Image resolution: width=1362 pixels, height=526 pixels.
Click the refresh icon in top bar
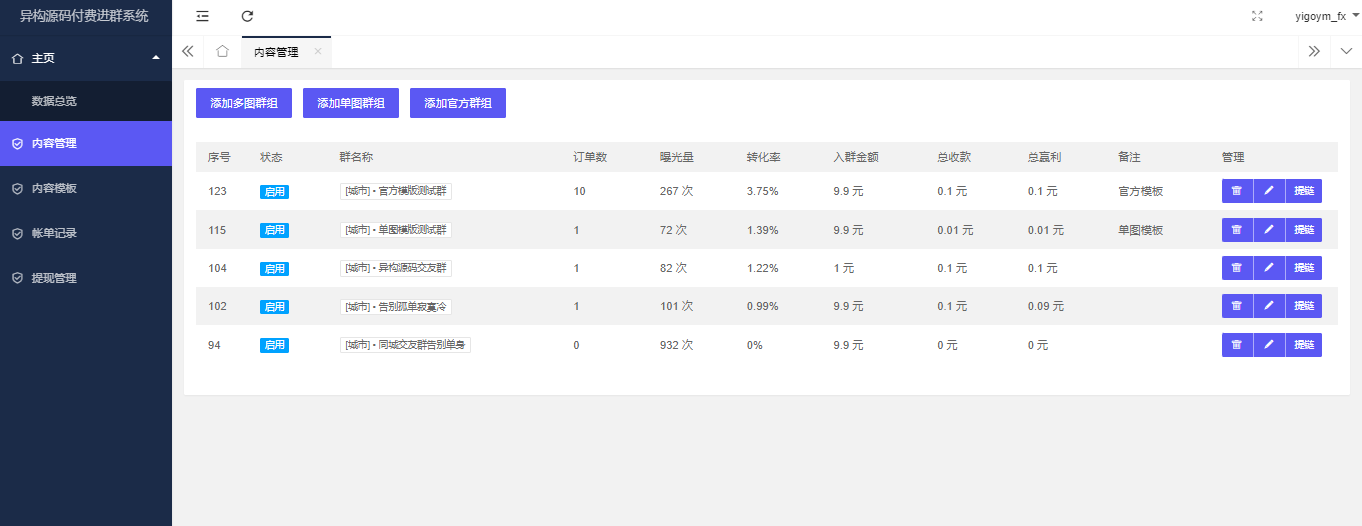(x=247, y=16)
